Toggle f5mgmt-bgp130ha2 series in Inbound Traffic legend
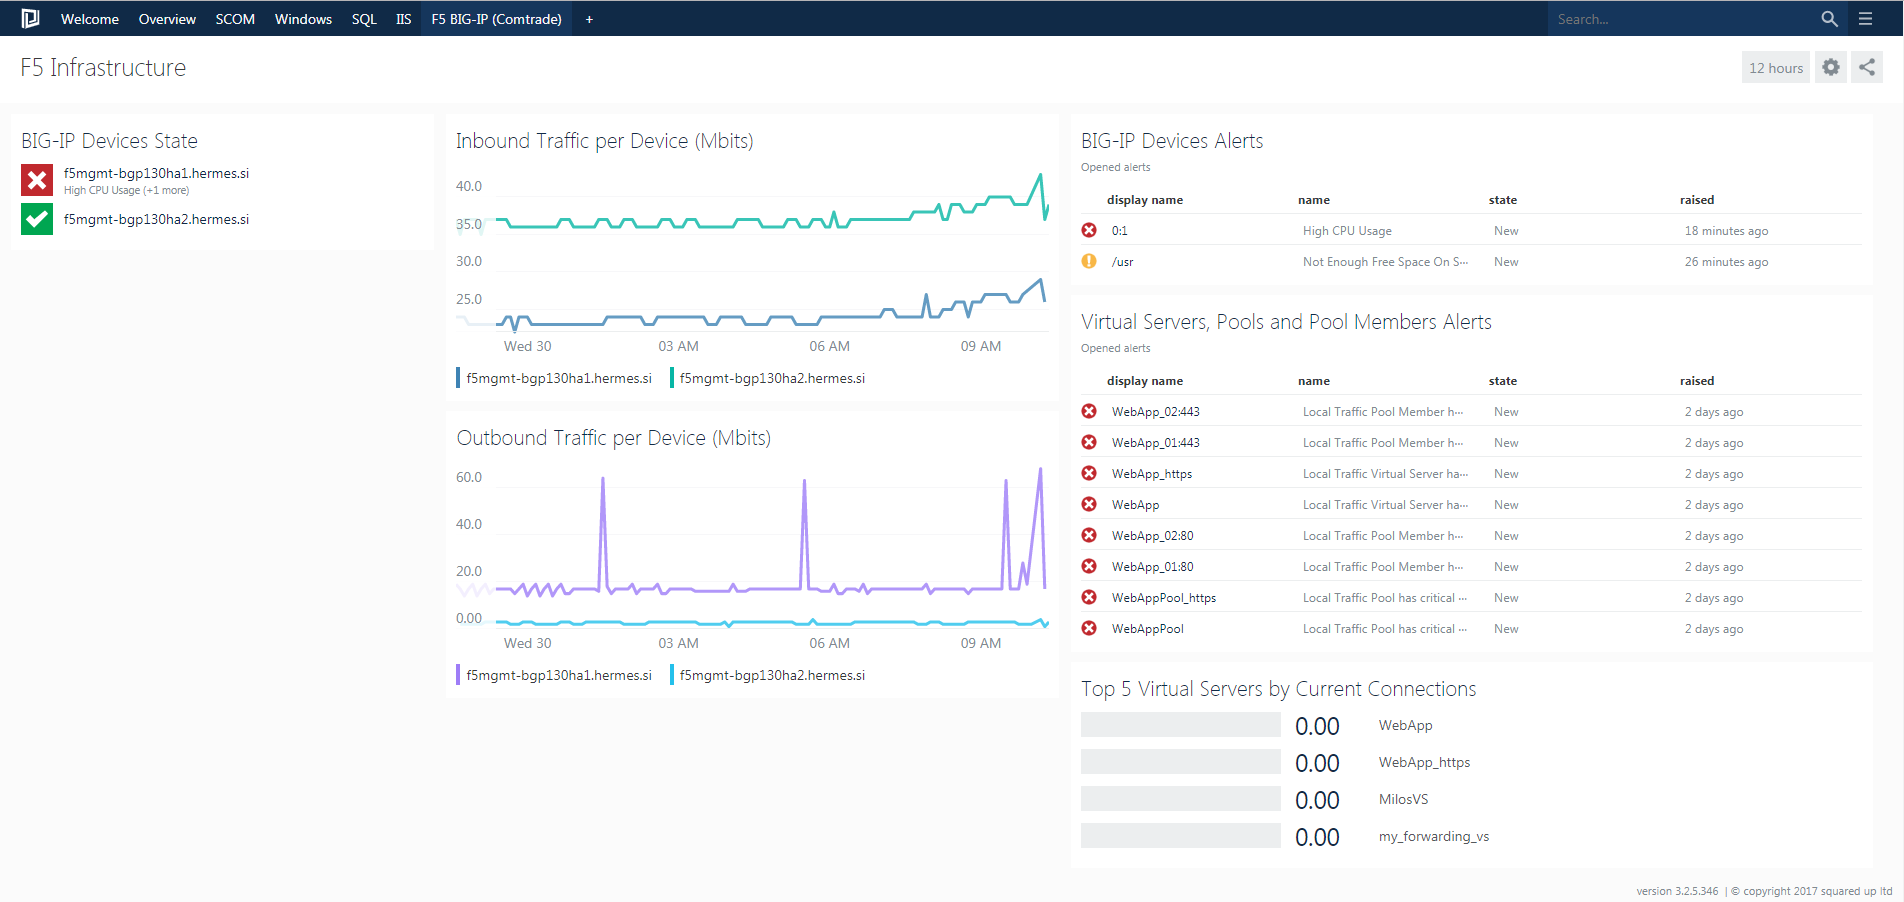1904x902 pixels. pyautogui.click(x=771, y=378)
